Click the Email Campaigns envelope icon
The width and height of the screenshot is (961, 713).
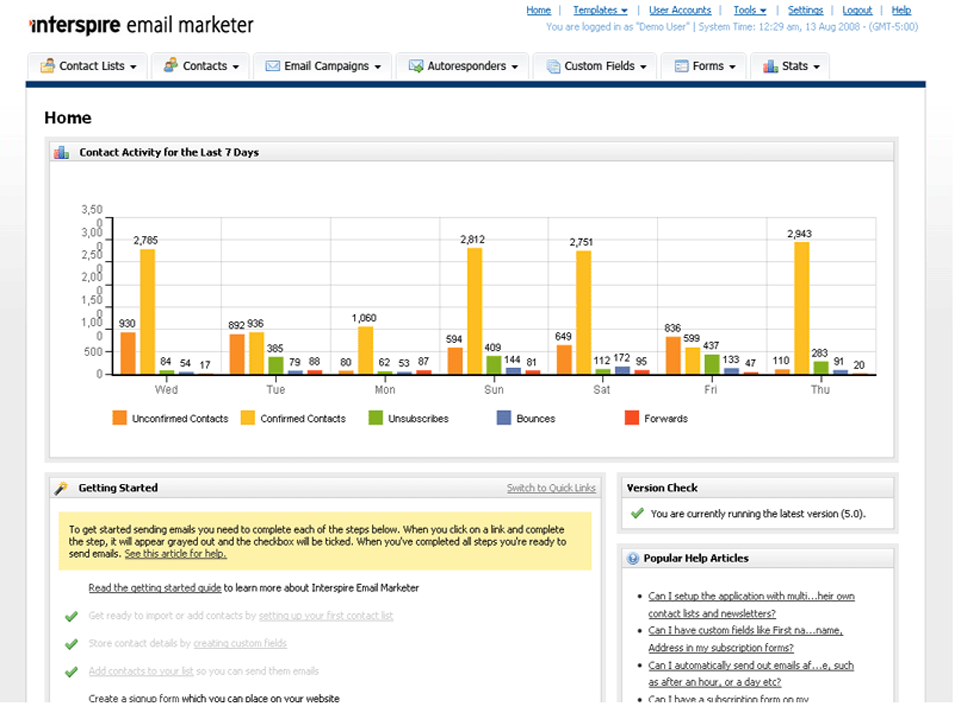pyautogui.click(x=272, y=66)
